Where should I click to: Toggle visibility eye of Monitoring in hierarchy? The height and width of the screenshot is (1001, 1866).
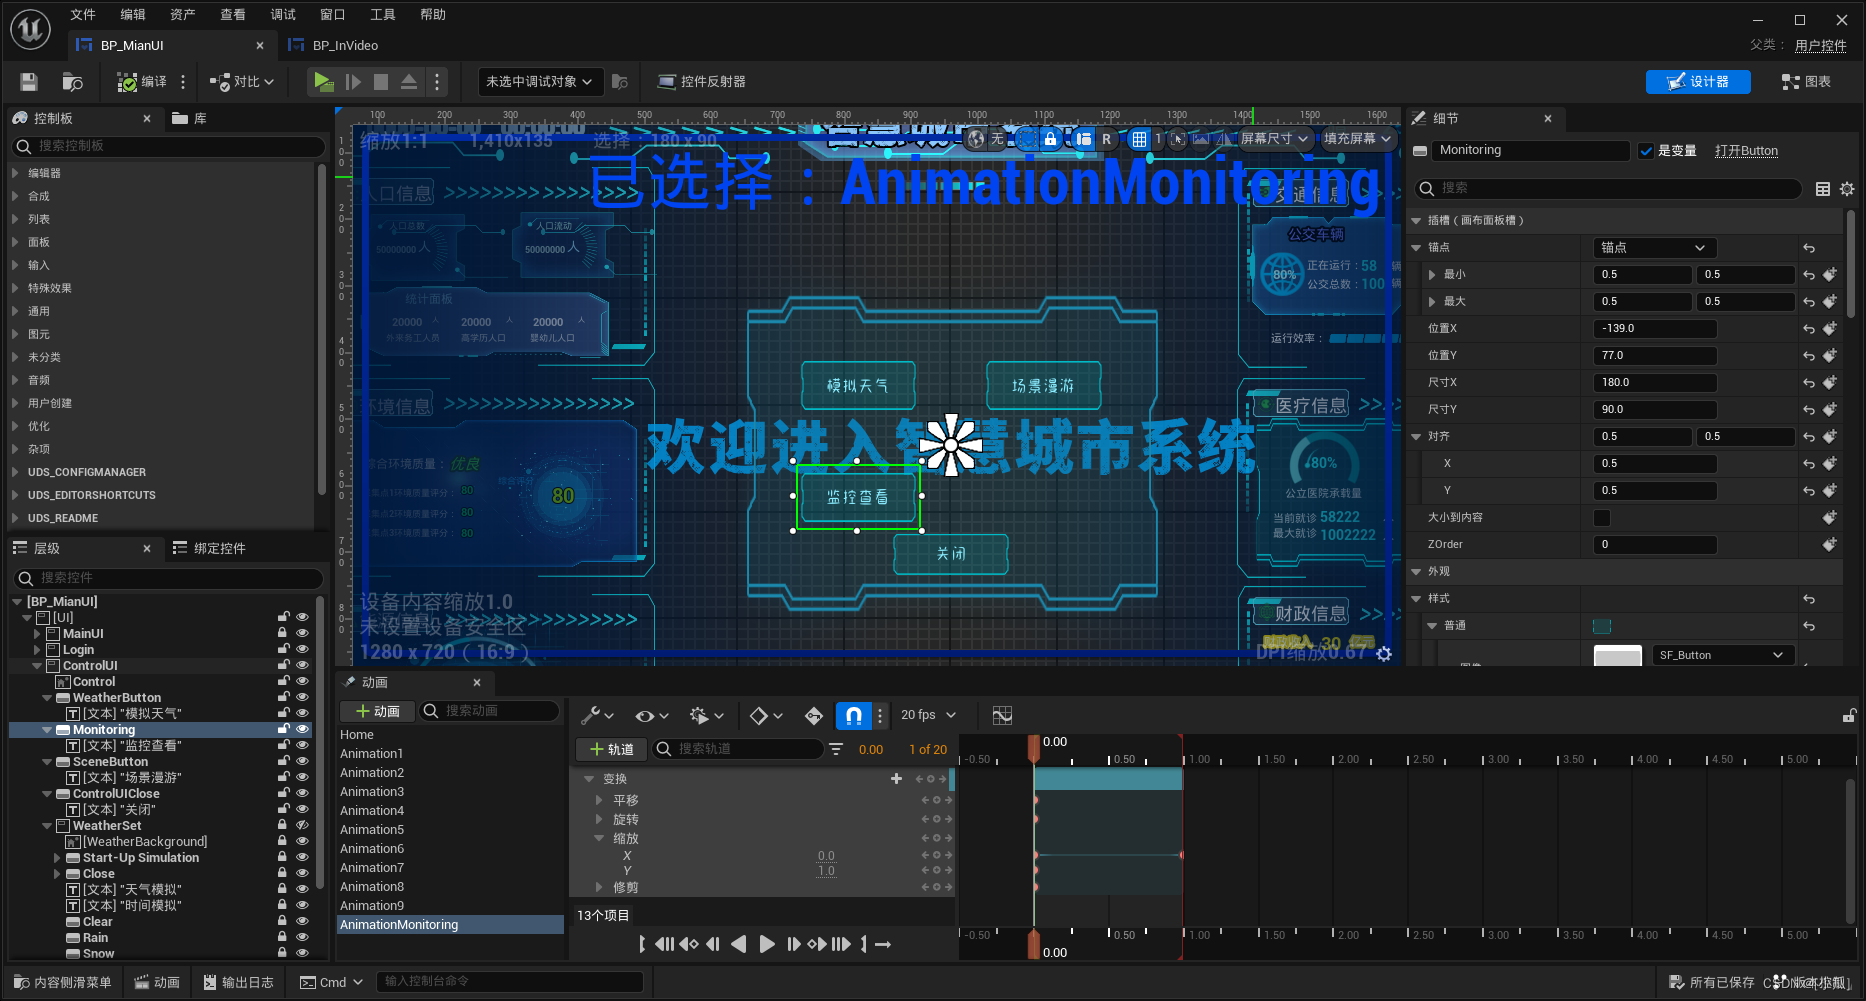point(302,730)
